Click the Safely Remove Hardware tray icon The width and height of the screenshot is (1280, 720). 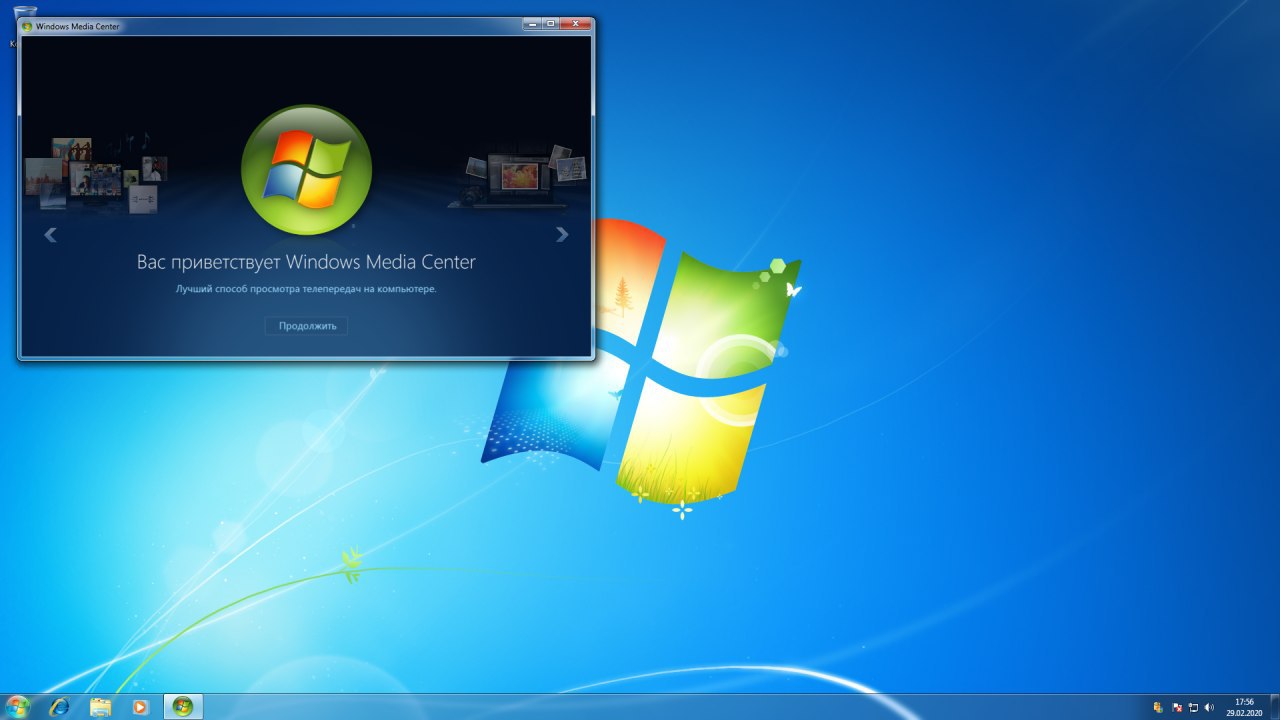tap(1158, 707)
